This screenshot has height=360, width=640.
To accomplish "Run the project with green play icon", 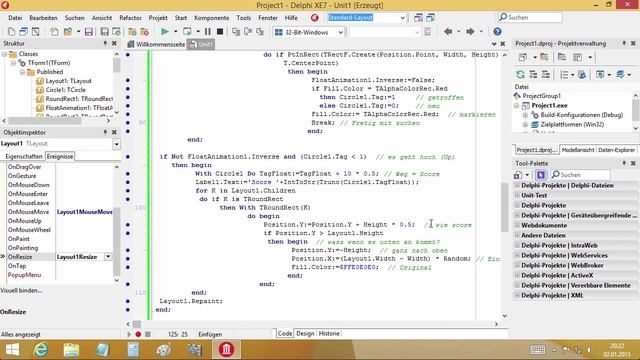I will tap(165, 32).
